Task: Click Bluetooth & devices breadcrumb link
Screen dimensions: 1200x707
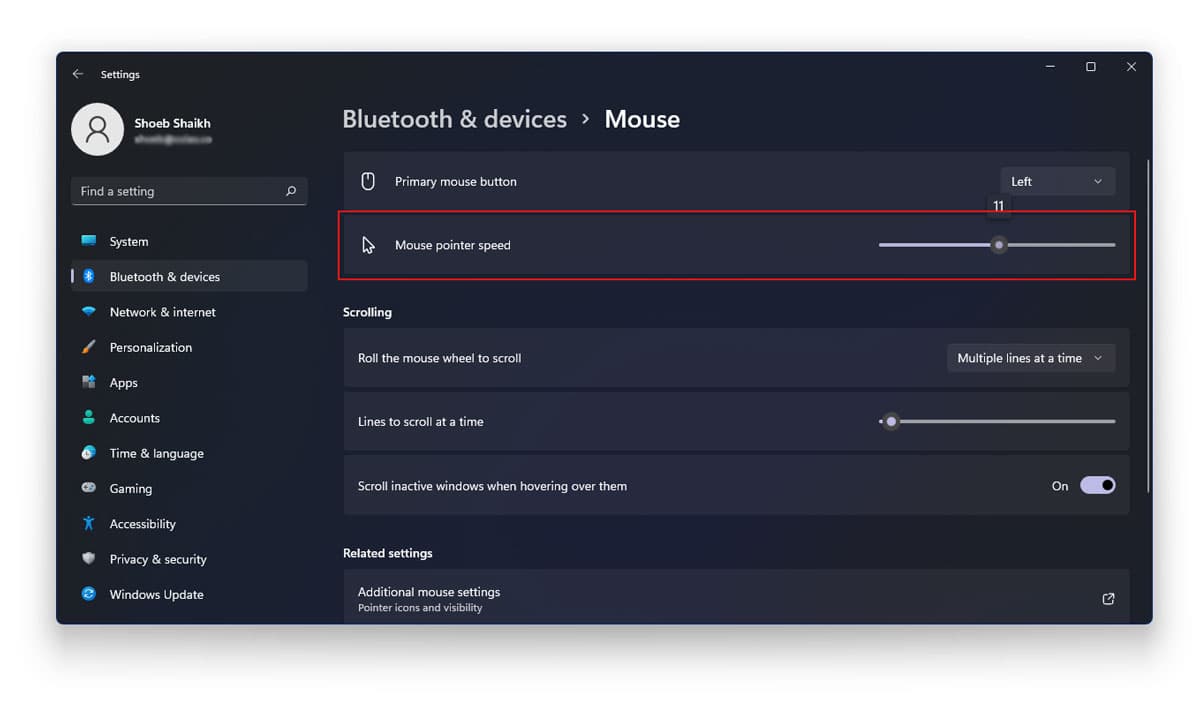Action: 454,119
